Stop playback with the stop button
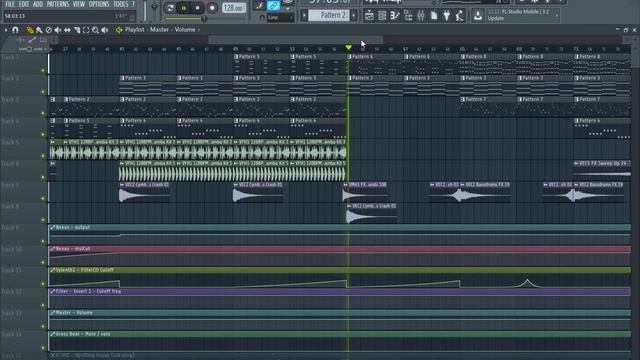This screenshot has height=360, width=640. 198,8
